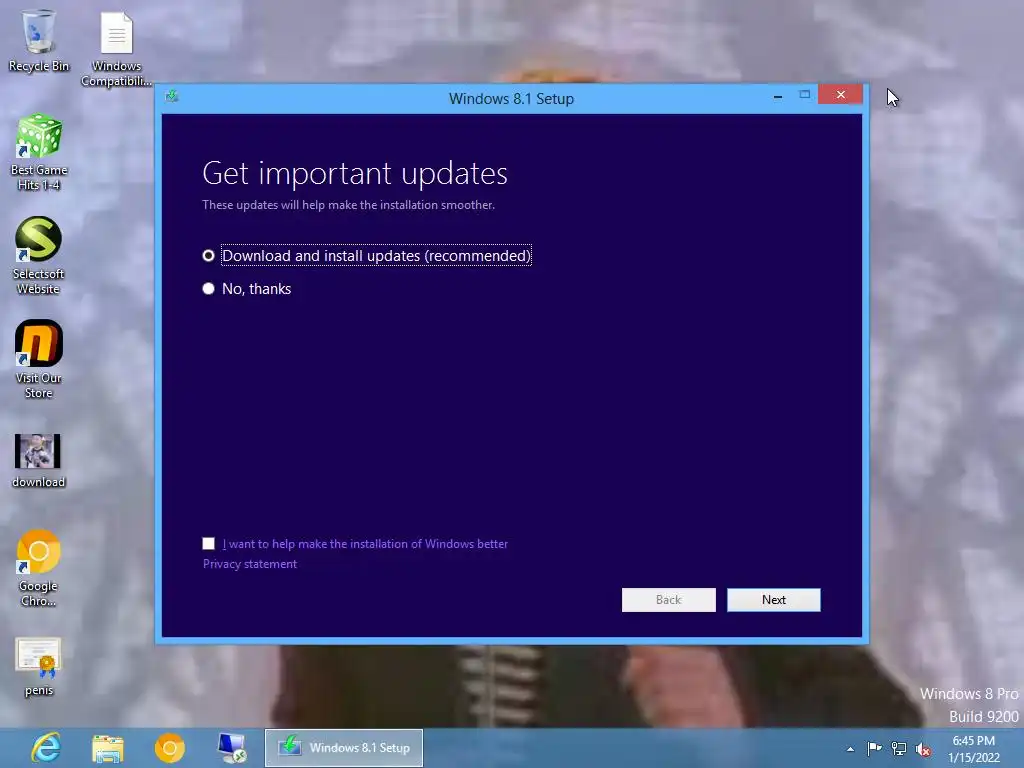Click the I want to help make installation better link text

[x=365, y=543]
